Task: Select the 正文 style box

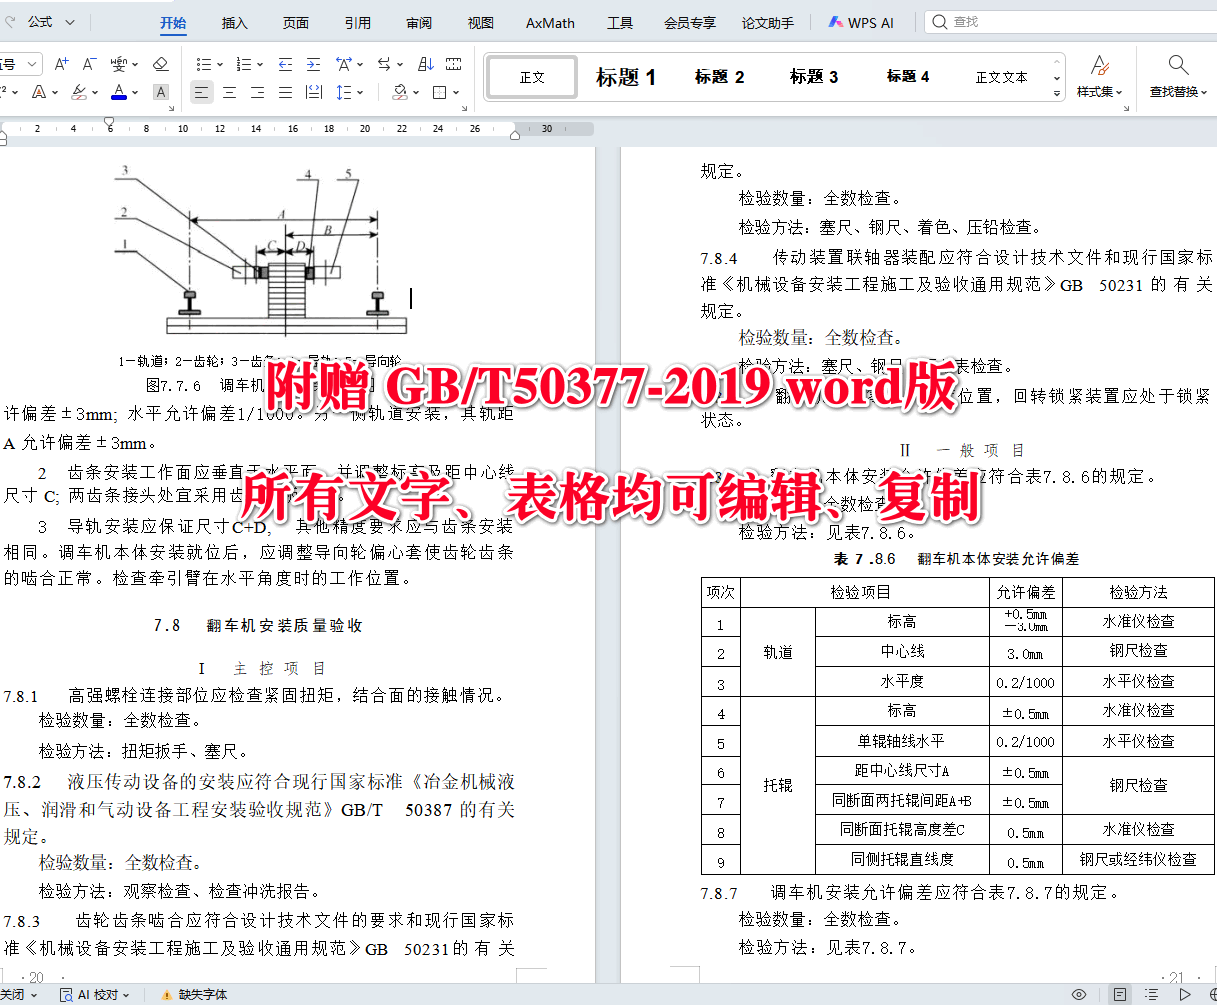Action: (532, 77)
